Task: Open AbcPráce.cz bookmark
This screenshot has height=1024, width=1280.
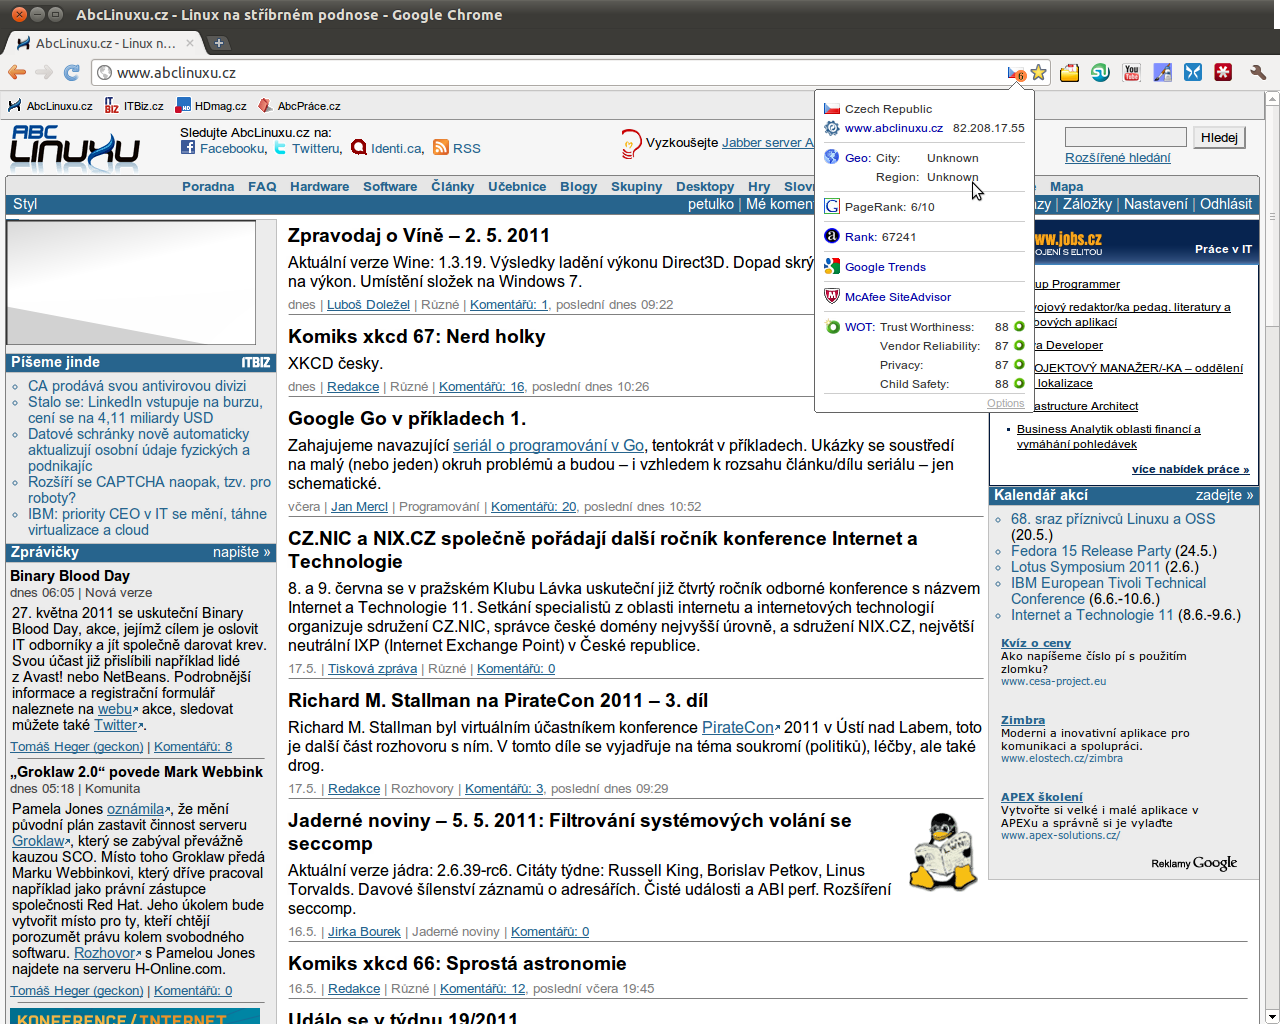Action: [299, 106]
